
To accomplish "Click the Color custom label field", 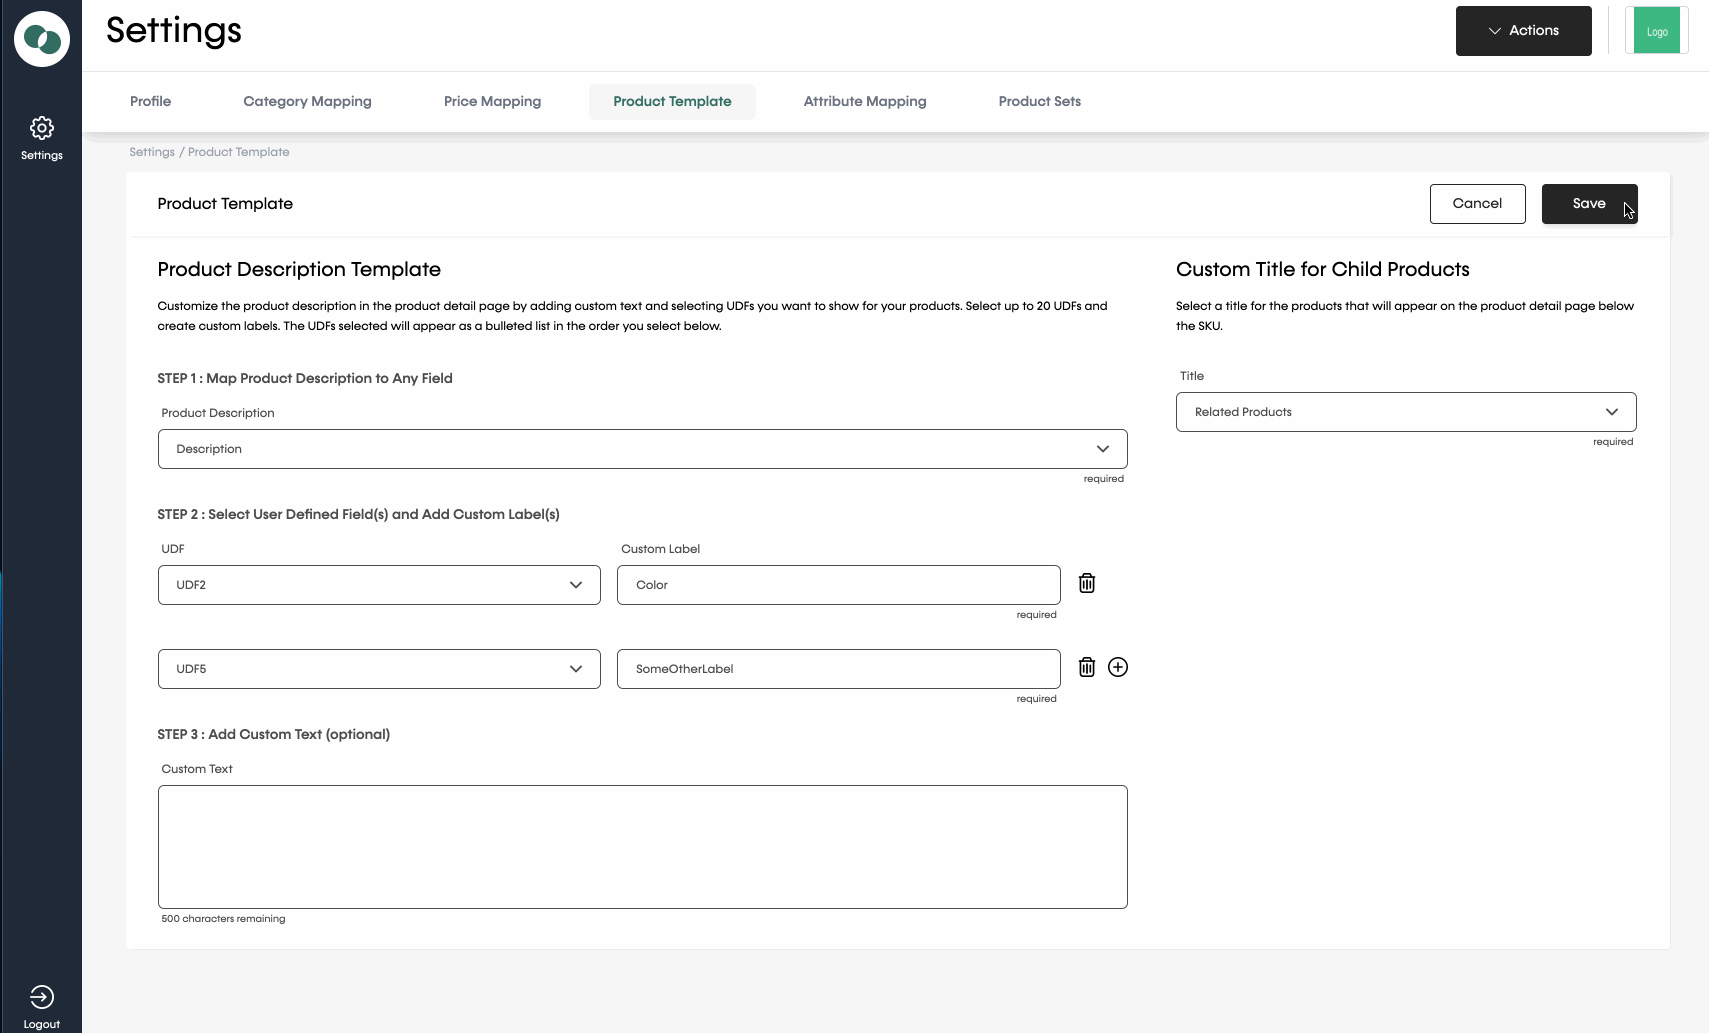I will 838,585.
